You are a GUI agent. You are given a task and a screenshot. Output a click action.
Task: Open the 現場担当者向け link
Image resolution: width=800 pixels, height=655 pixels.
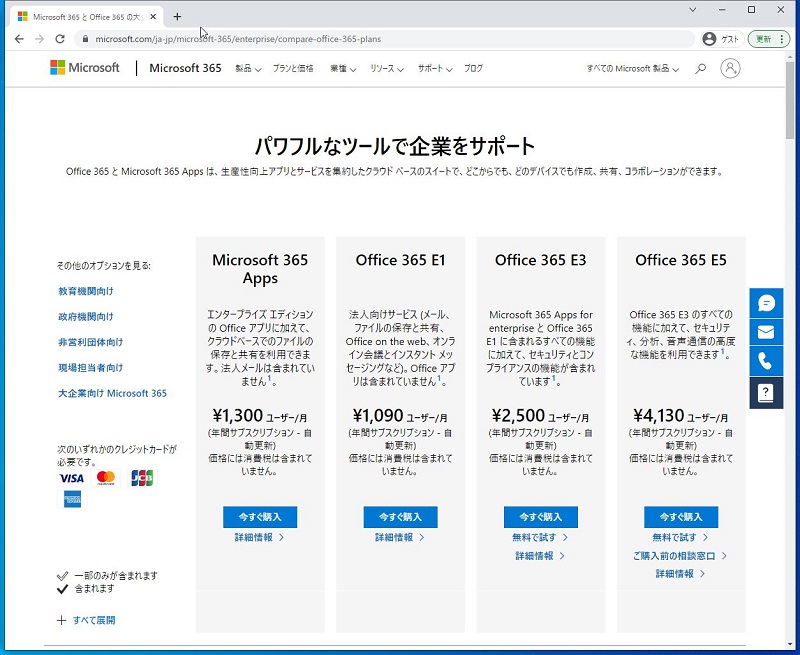[90, 367]
